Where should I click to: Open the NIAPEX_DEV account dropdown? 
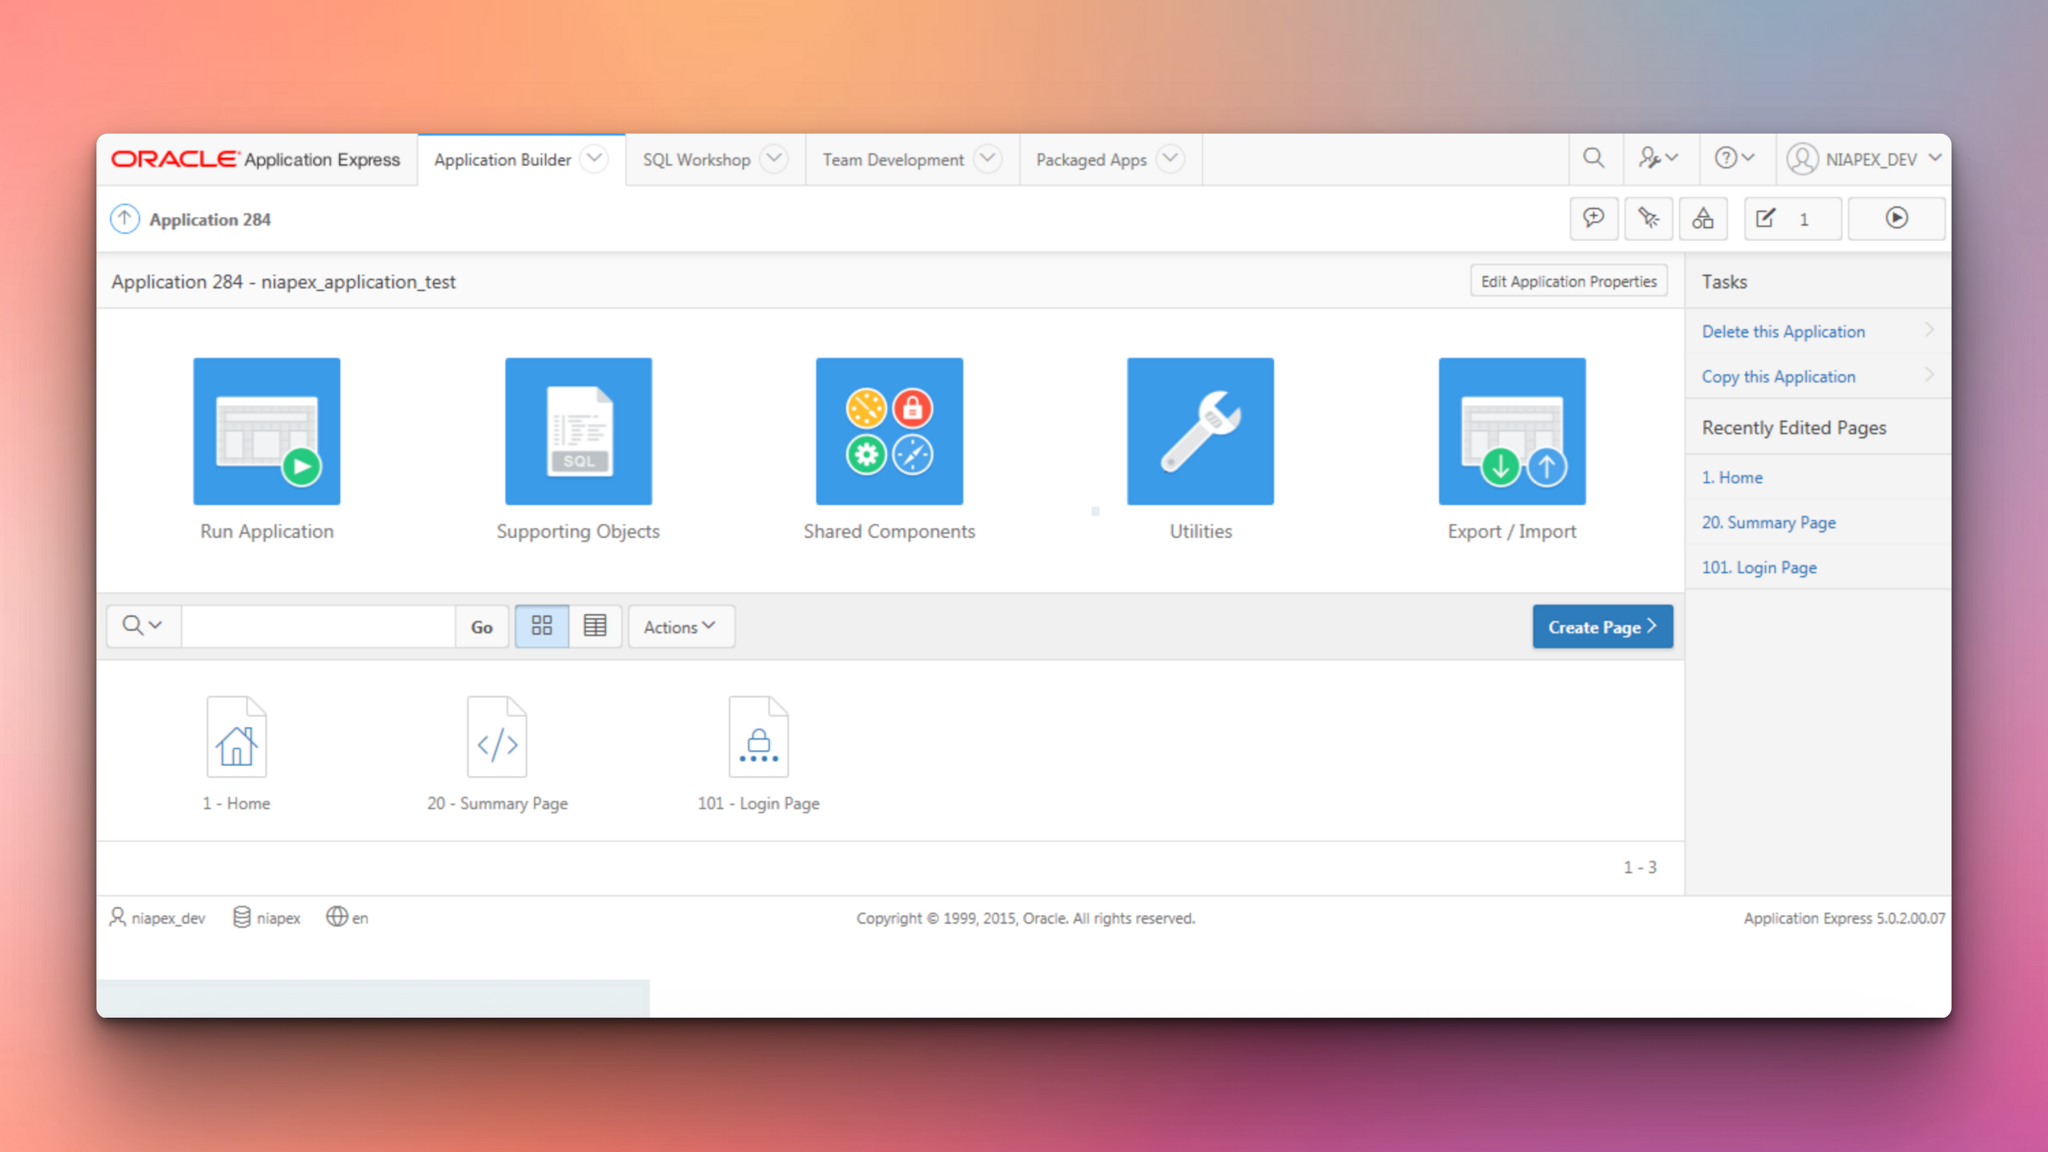pyautogui.click(x=1862, y=158)
